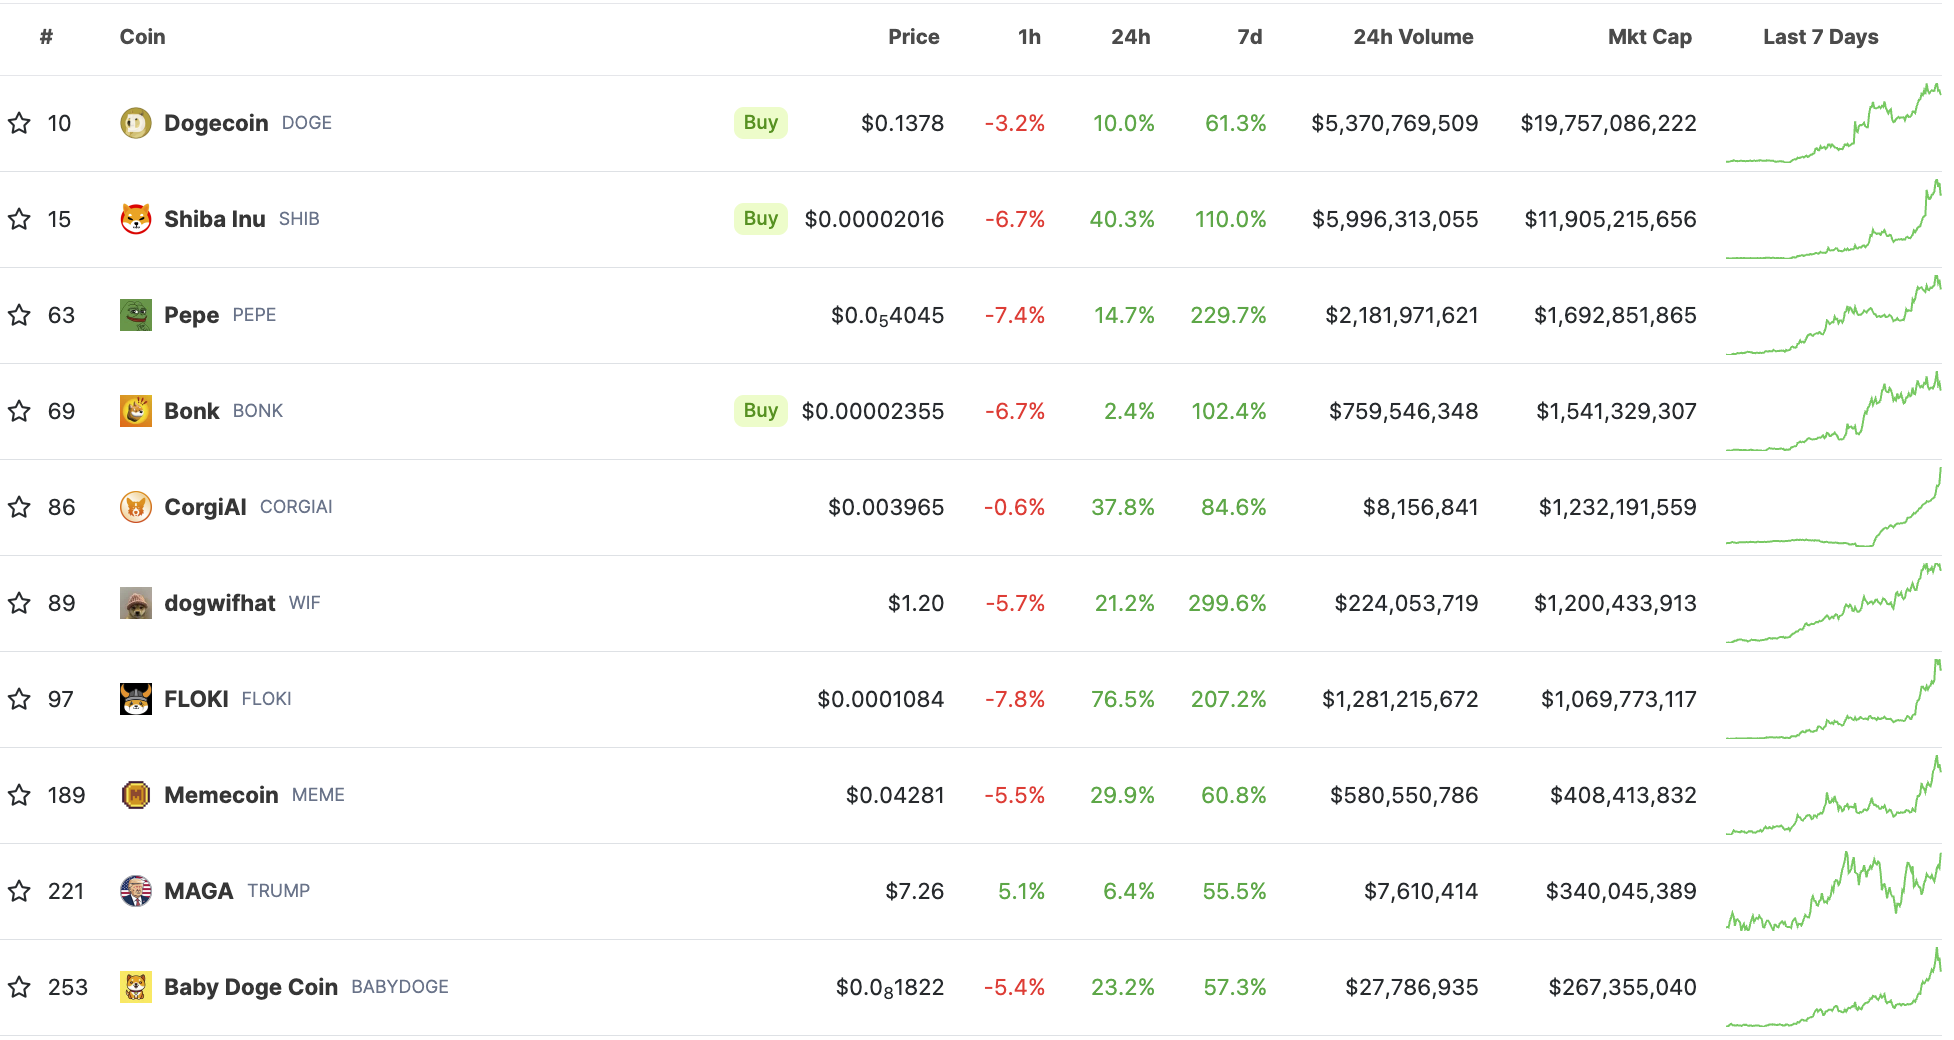Open Bonk's 7-day sparkline chart
This screenshot has height=1040, width=1954.
pos(1833,411)
